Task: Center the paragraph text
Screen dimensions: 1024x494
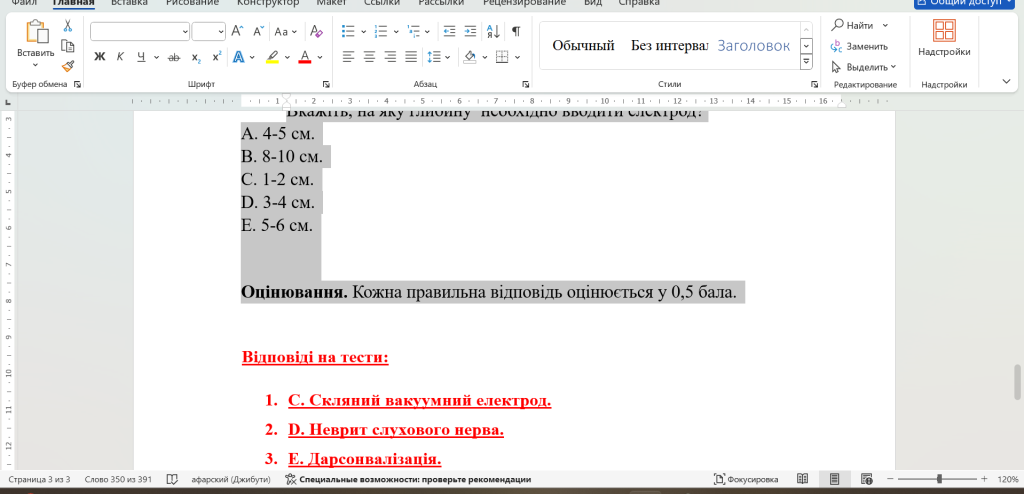Action: click(x=370, y=57)
